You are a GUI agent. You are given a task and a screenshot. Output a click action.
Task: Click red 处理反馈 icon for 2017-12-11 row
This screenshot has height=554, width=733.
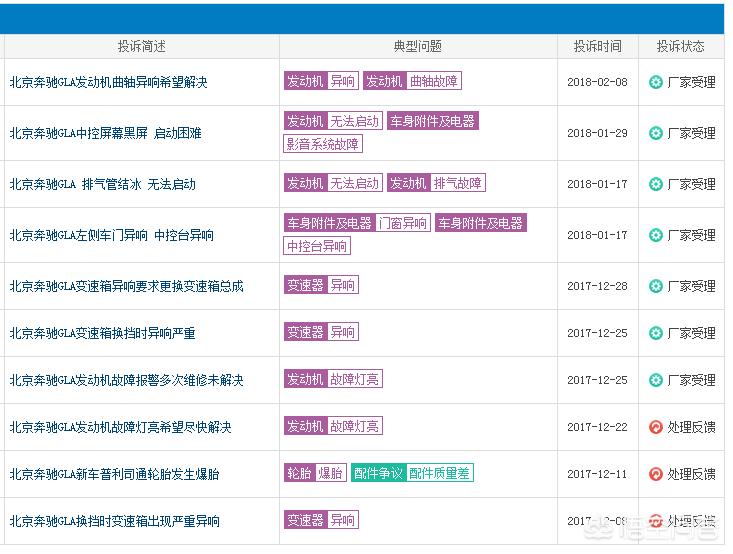[655, 474]
